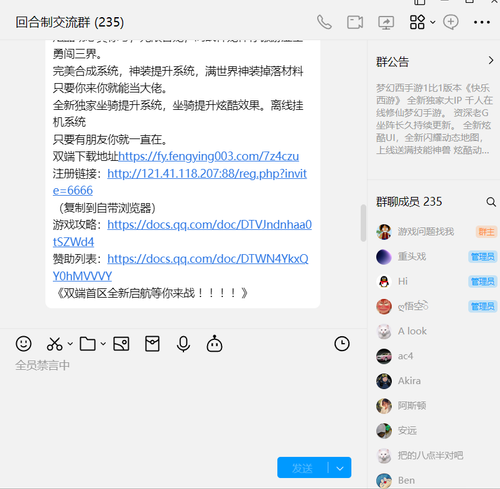The width and height of the screenshot is (500, 489).
Task: Open the more options ellipsis menu
Action: 482,22
